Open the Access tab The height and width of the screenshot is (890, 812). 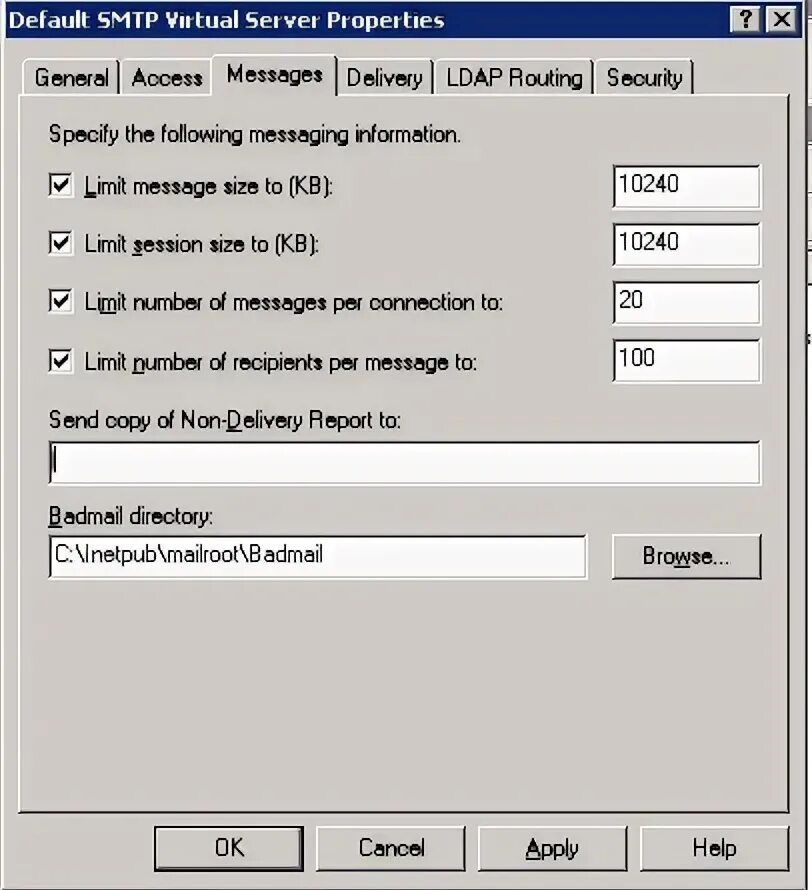pyautogui.click(x=167, y=77)
